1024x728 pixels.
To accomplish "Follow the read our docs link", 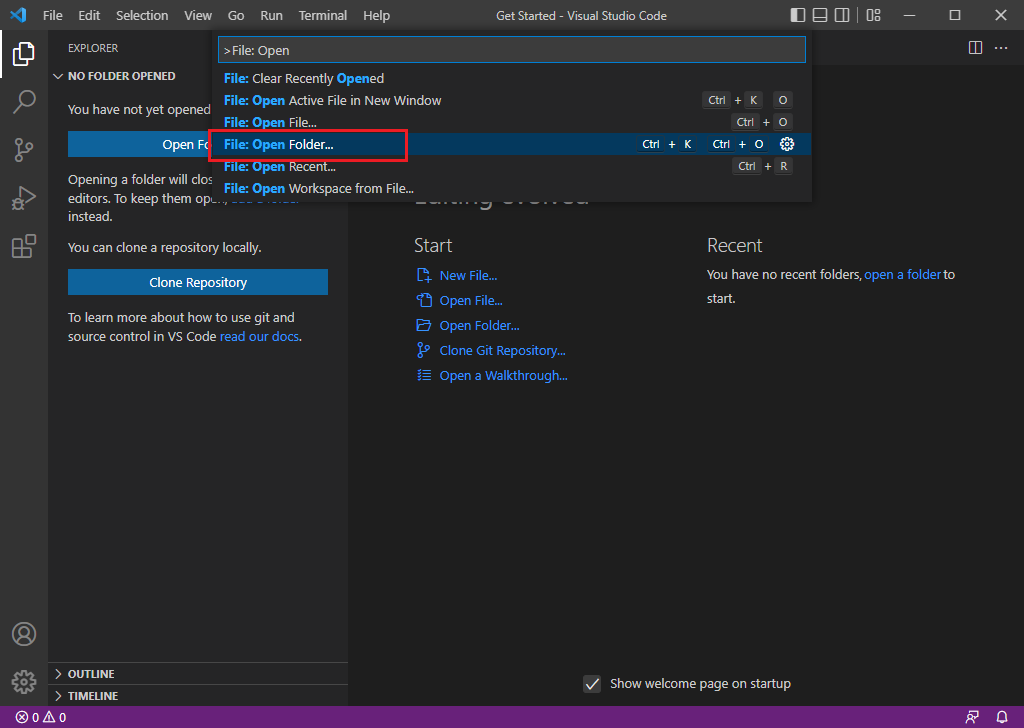I will click(259, 337).
